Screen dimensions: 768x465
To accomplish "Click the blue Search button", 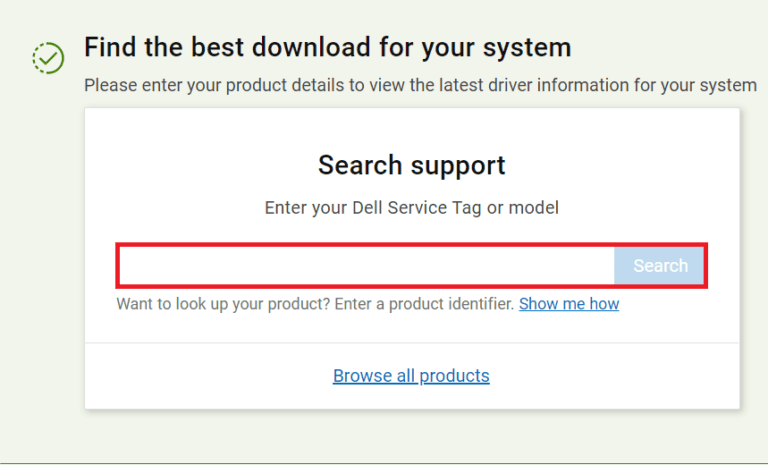I will 659,266.
